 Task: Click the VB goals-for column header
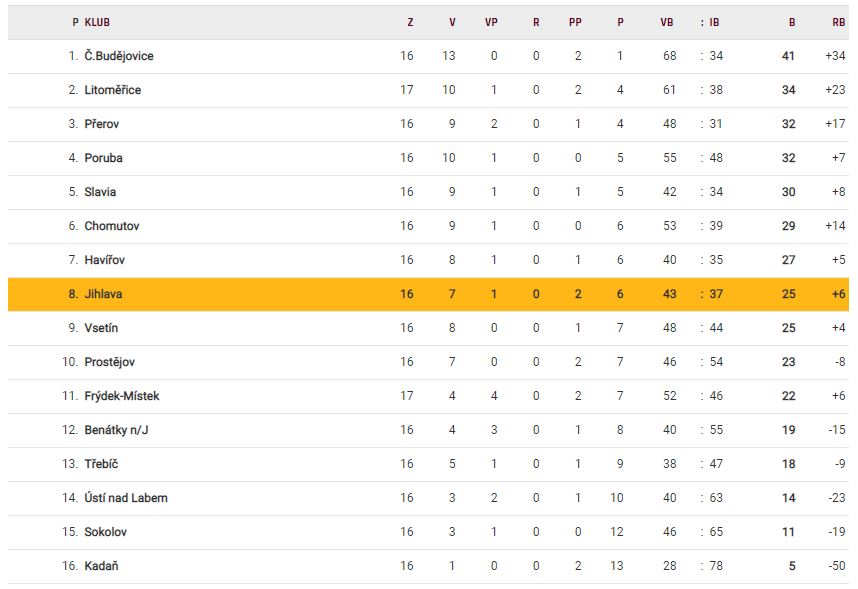pos(667,22)
